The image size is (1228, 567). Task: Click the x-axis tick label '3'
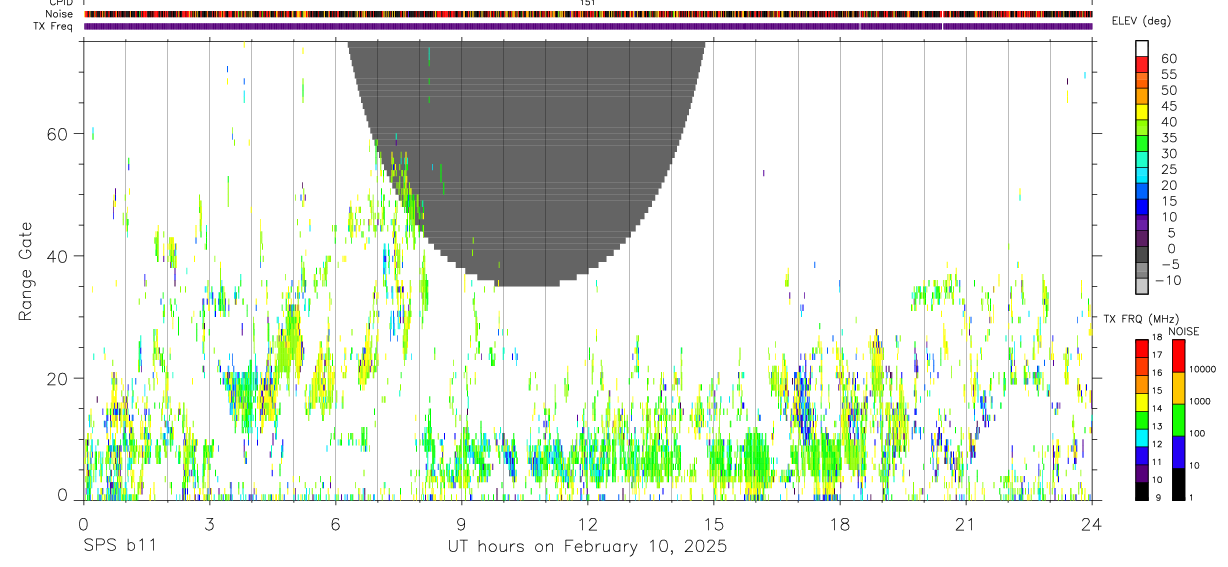(209, 524)
